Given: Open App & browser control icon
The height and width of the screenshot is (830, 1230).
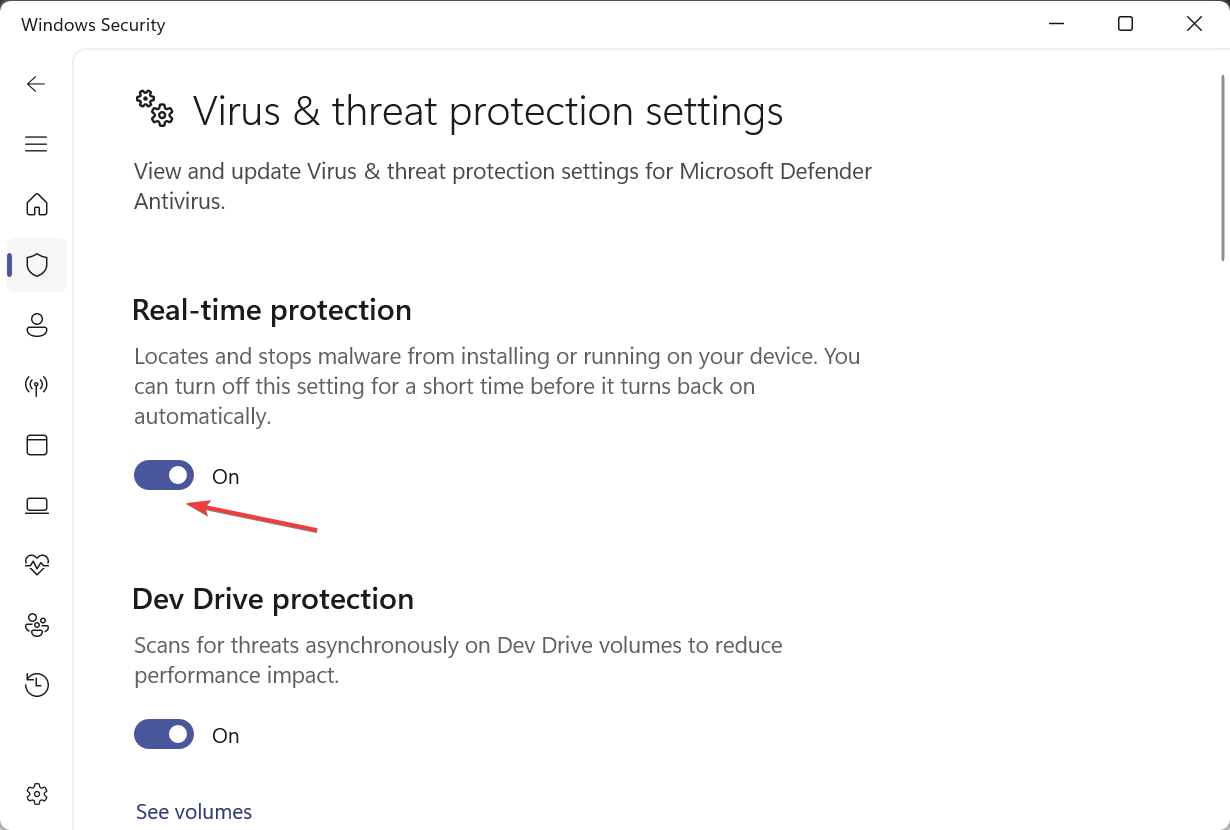Looking at the screenshot, I should [37, 445].
